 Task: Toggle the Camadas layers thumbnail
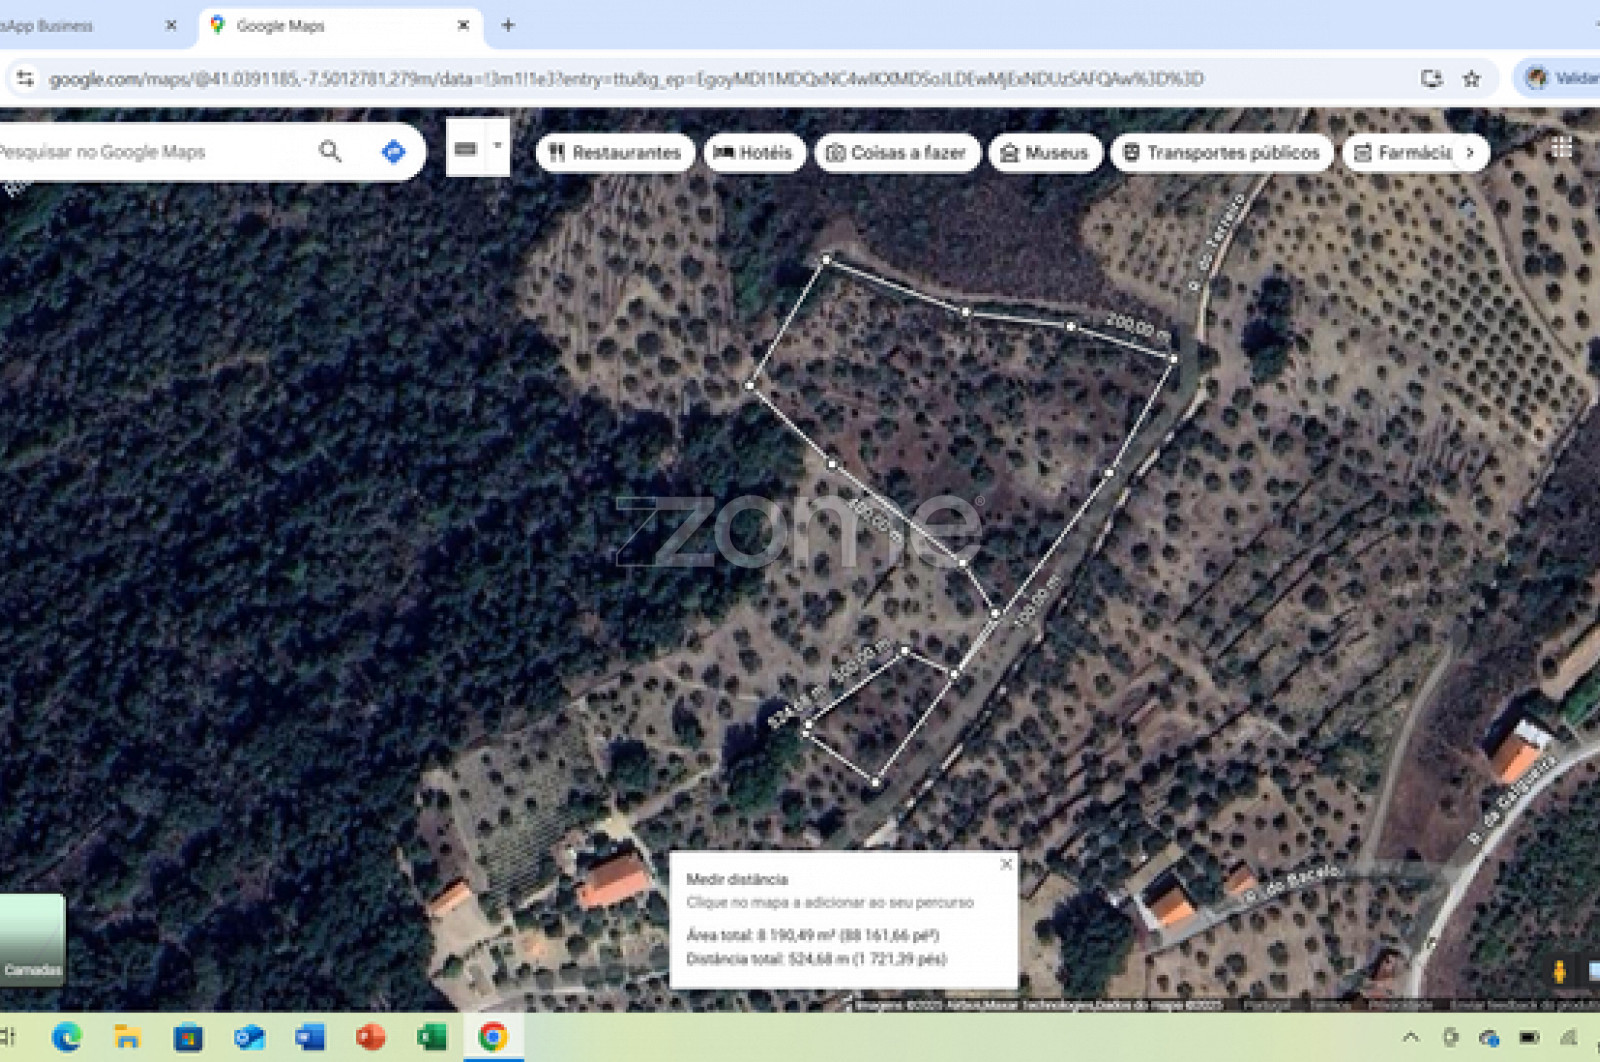[32, 938]
